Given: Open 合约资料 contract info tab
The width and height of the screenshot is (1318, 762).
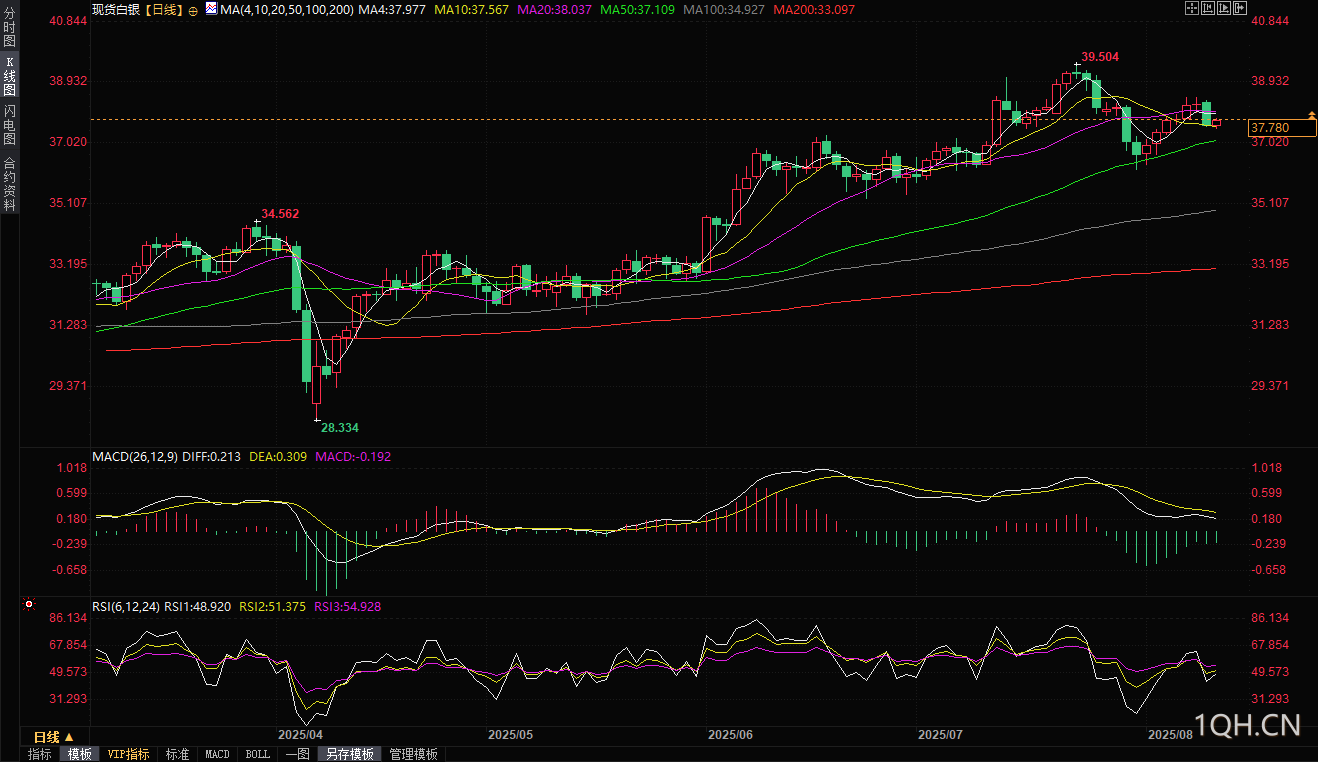Looking at the screenshot, I should 9,184.
